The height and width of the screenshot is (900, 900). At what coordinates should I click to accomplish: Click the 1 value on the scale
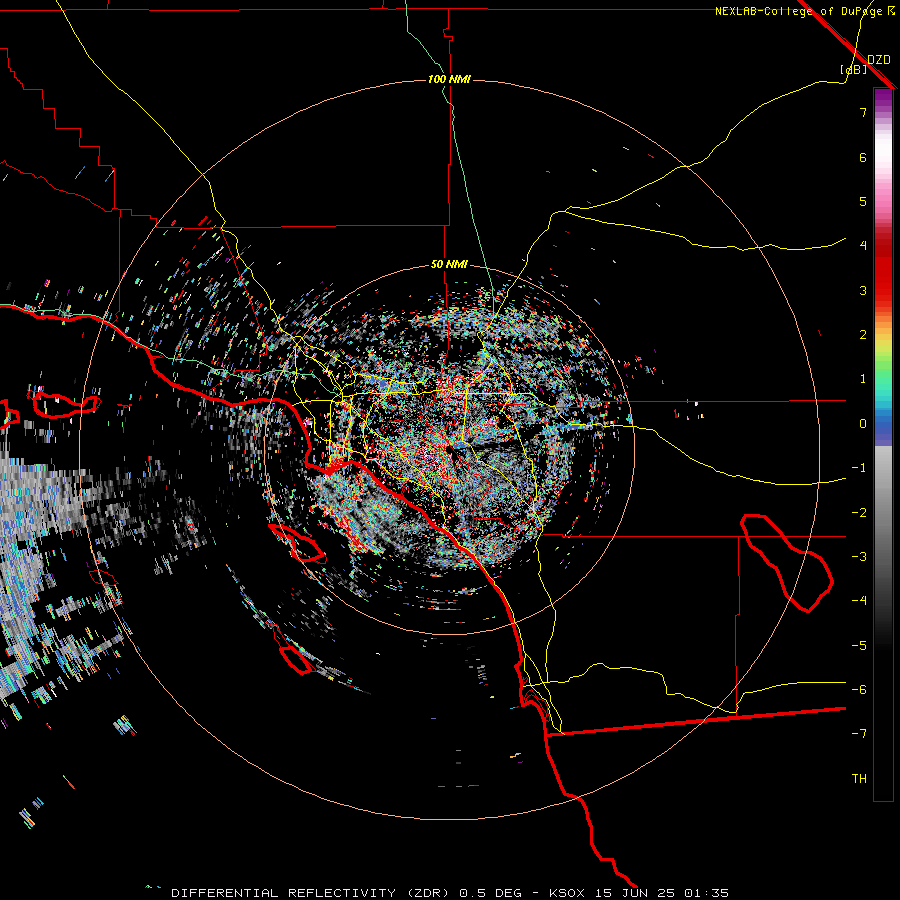coord(863,379)
